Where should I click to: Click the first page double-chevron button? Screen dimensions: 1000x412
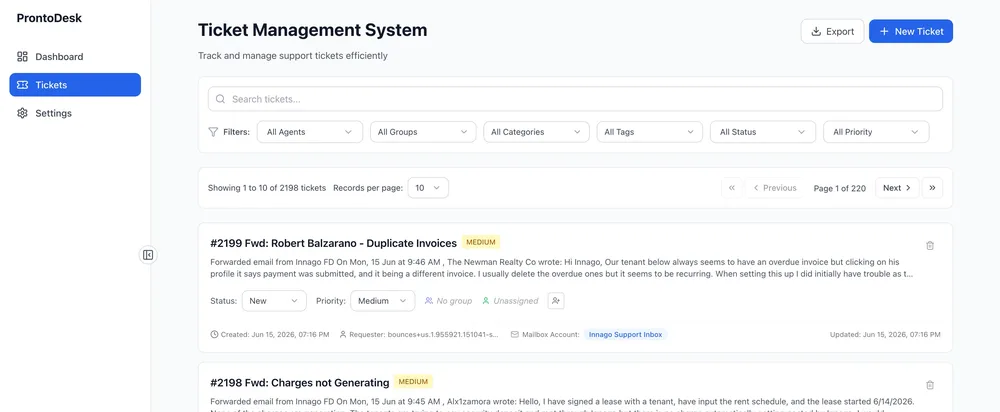coord(732,188)
